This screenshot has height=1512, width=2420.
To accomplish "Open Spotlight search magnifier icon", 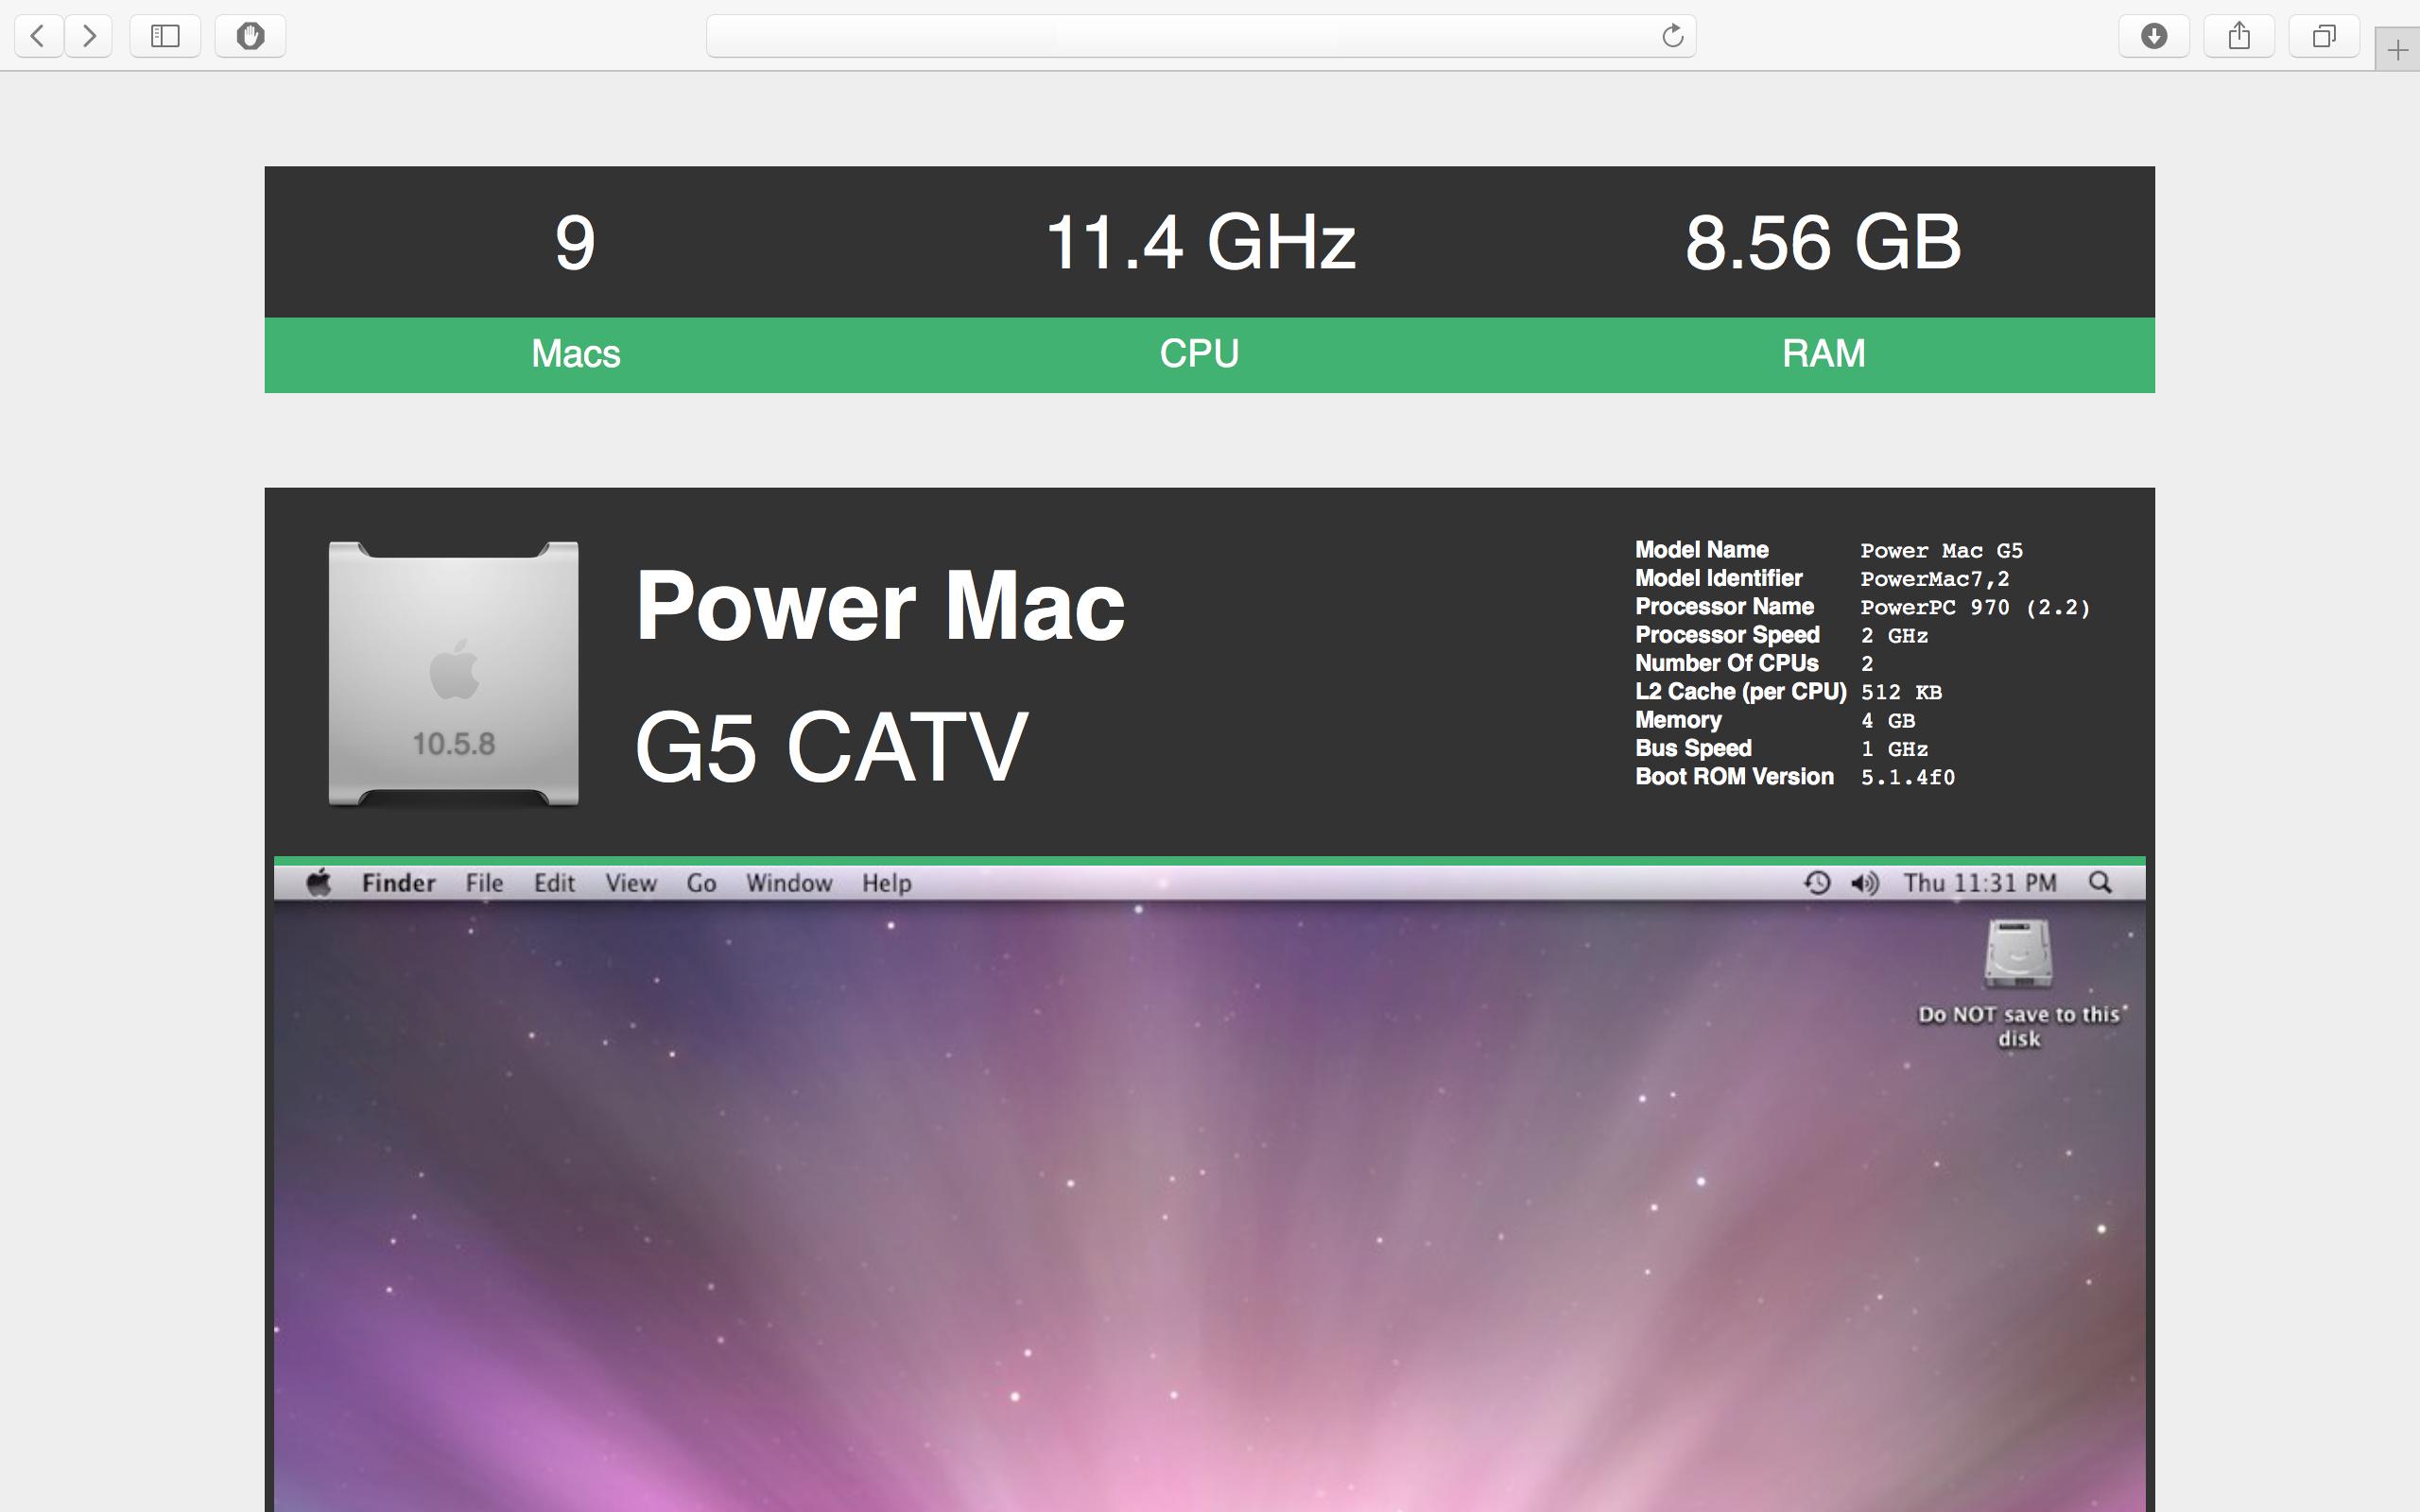I will pyautogui.click(x=2100, y=883).
